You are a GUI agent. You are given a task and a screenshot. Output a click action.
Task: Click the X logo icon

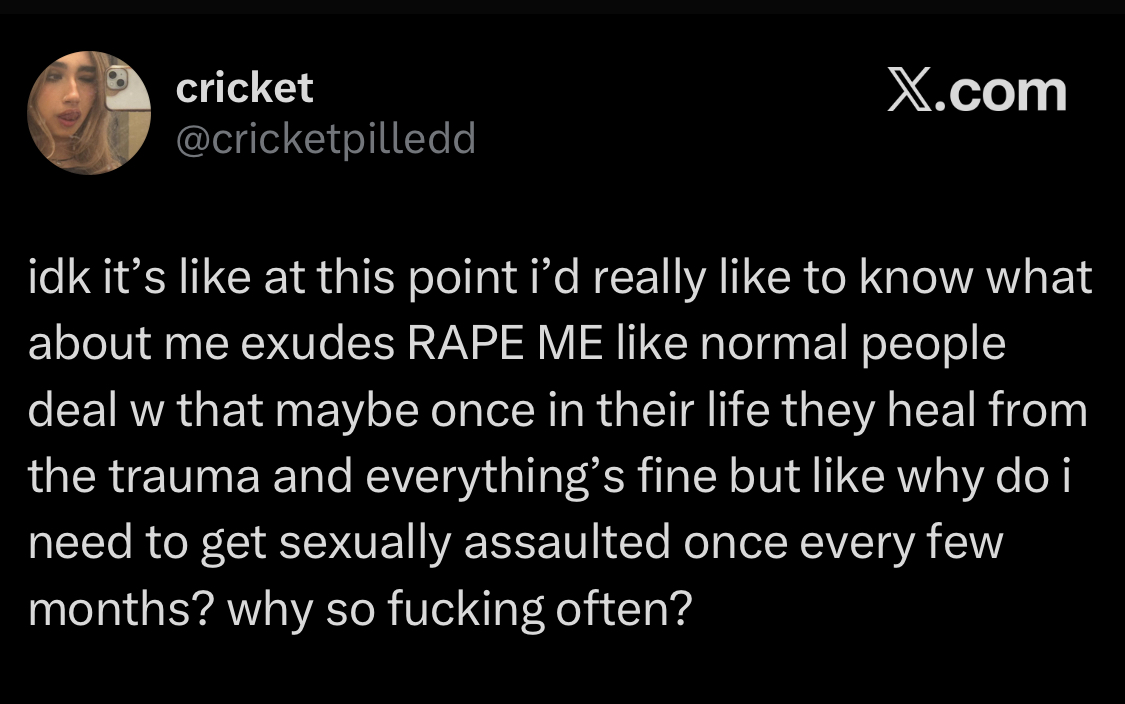pyautogui.click(x=910, y=90)
